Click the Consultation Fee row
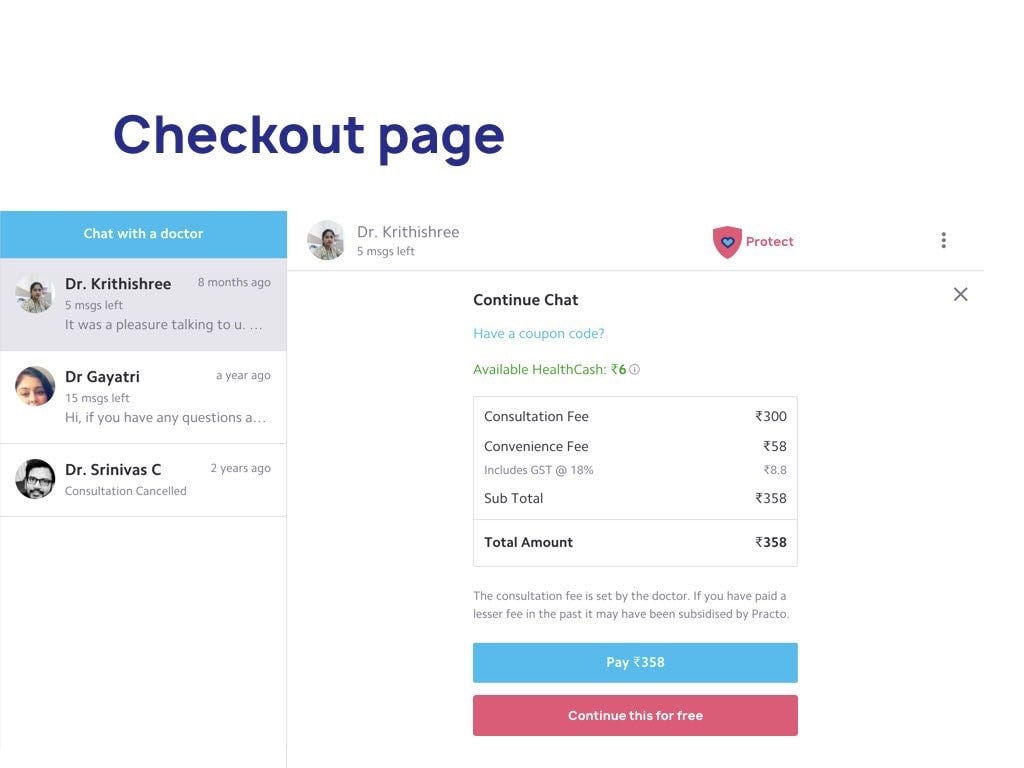The image size is (1024, 768). point(635,416)
